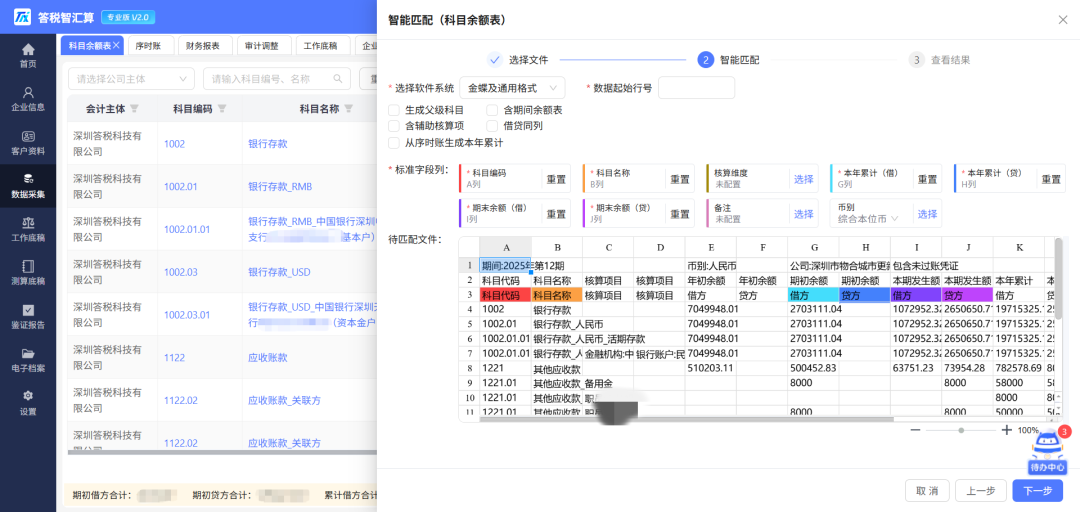Select the 科目余额表 tab
This screenshot has height=512, width=1080.
[x=90, y=45]
